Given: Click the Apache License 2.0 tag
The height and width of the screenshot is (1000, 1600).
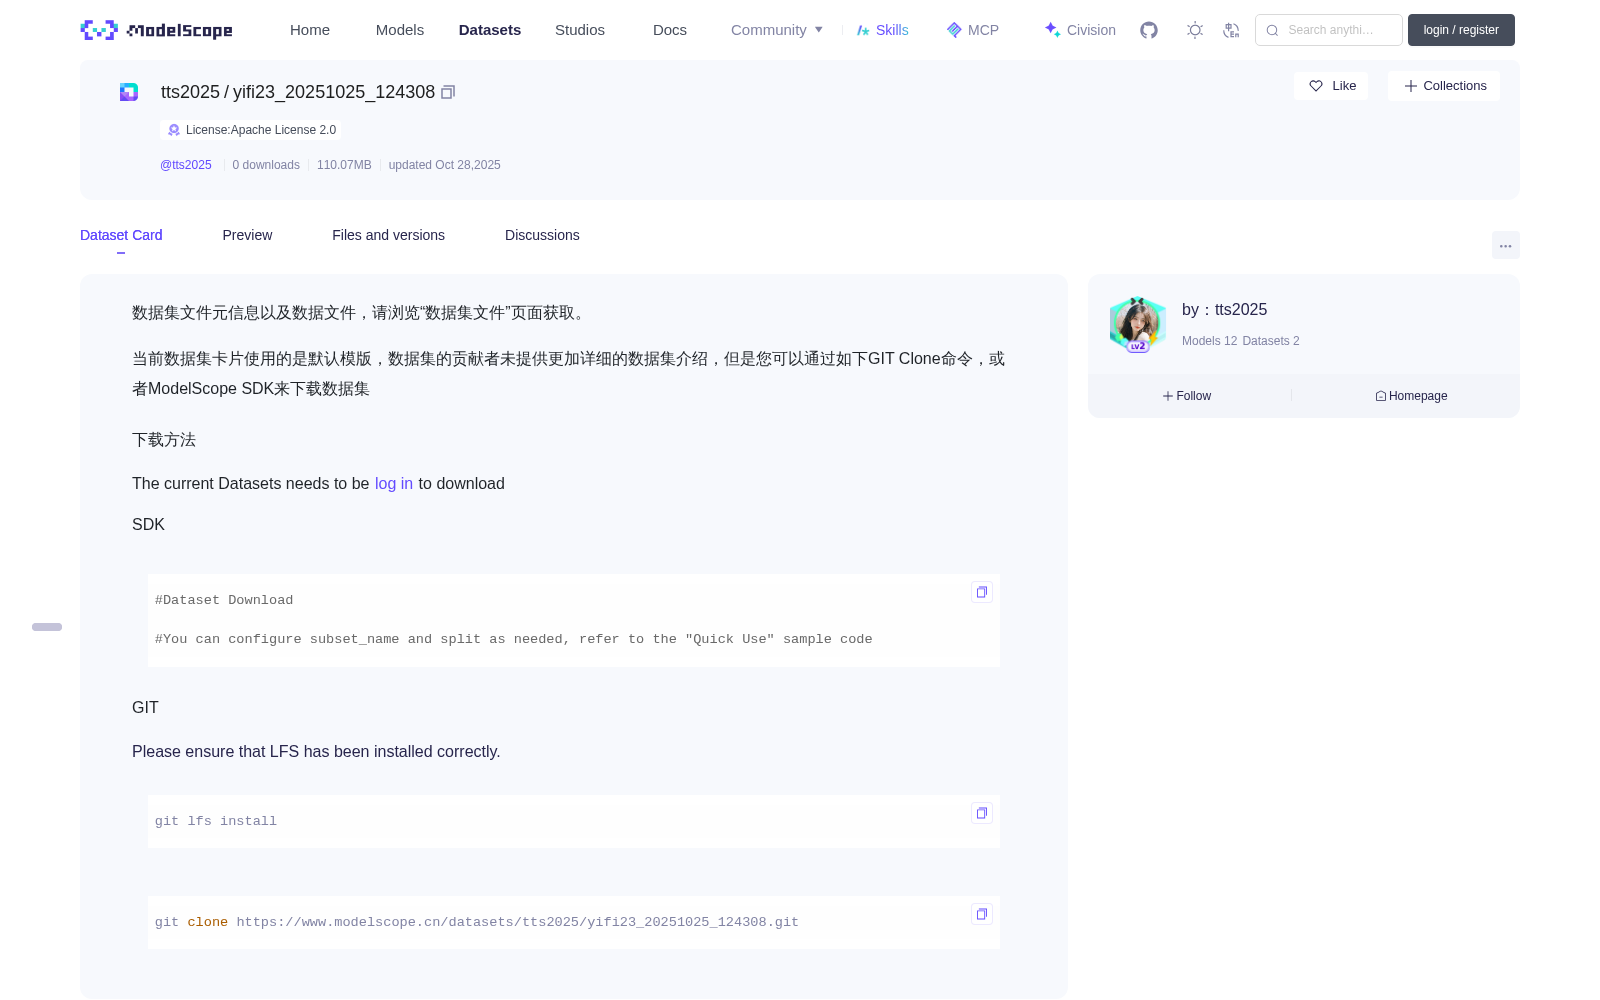Looking at the screenshot, I should click(x=251, y=130).
